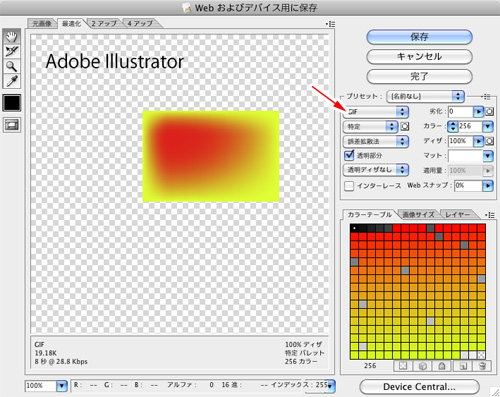Switch to the 画像サイズ tab
The width and height of the screenshot is (500, 397).
418,215
